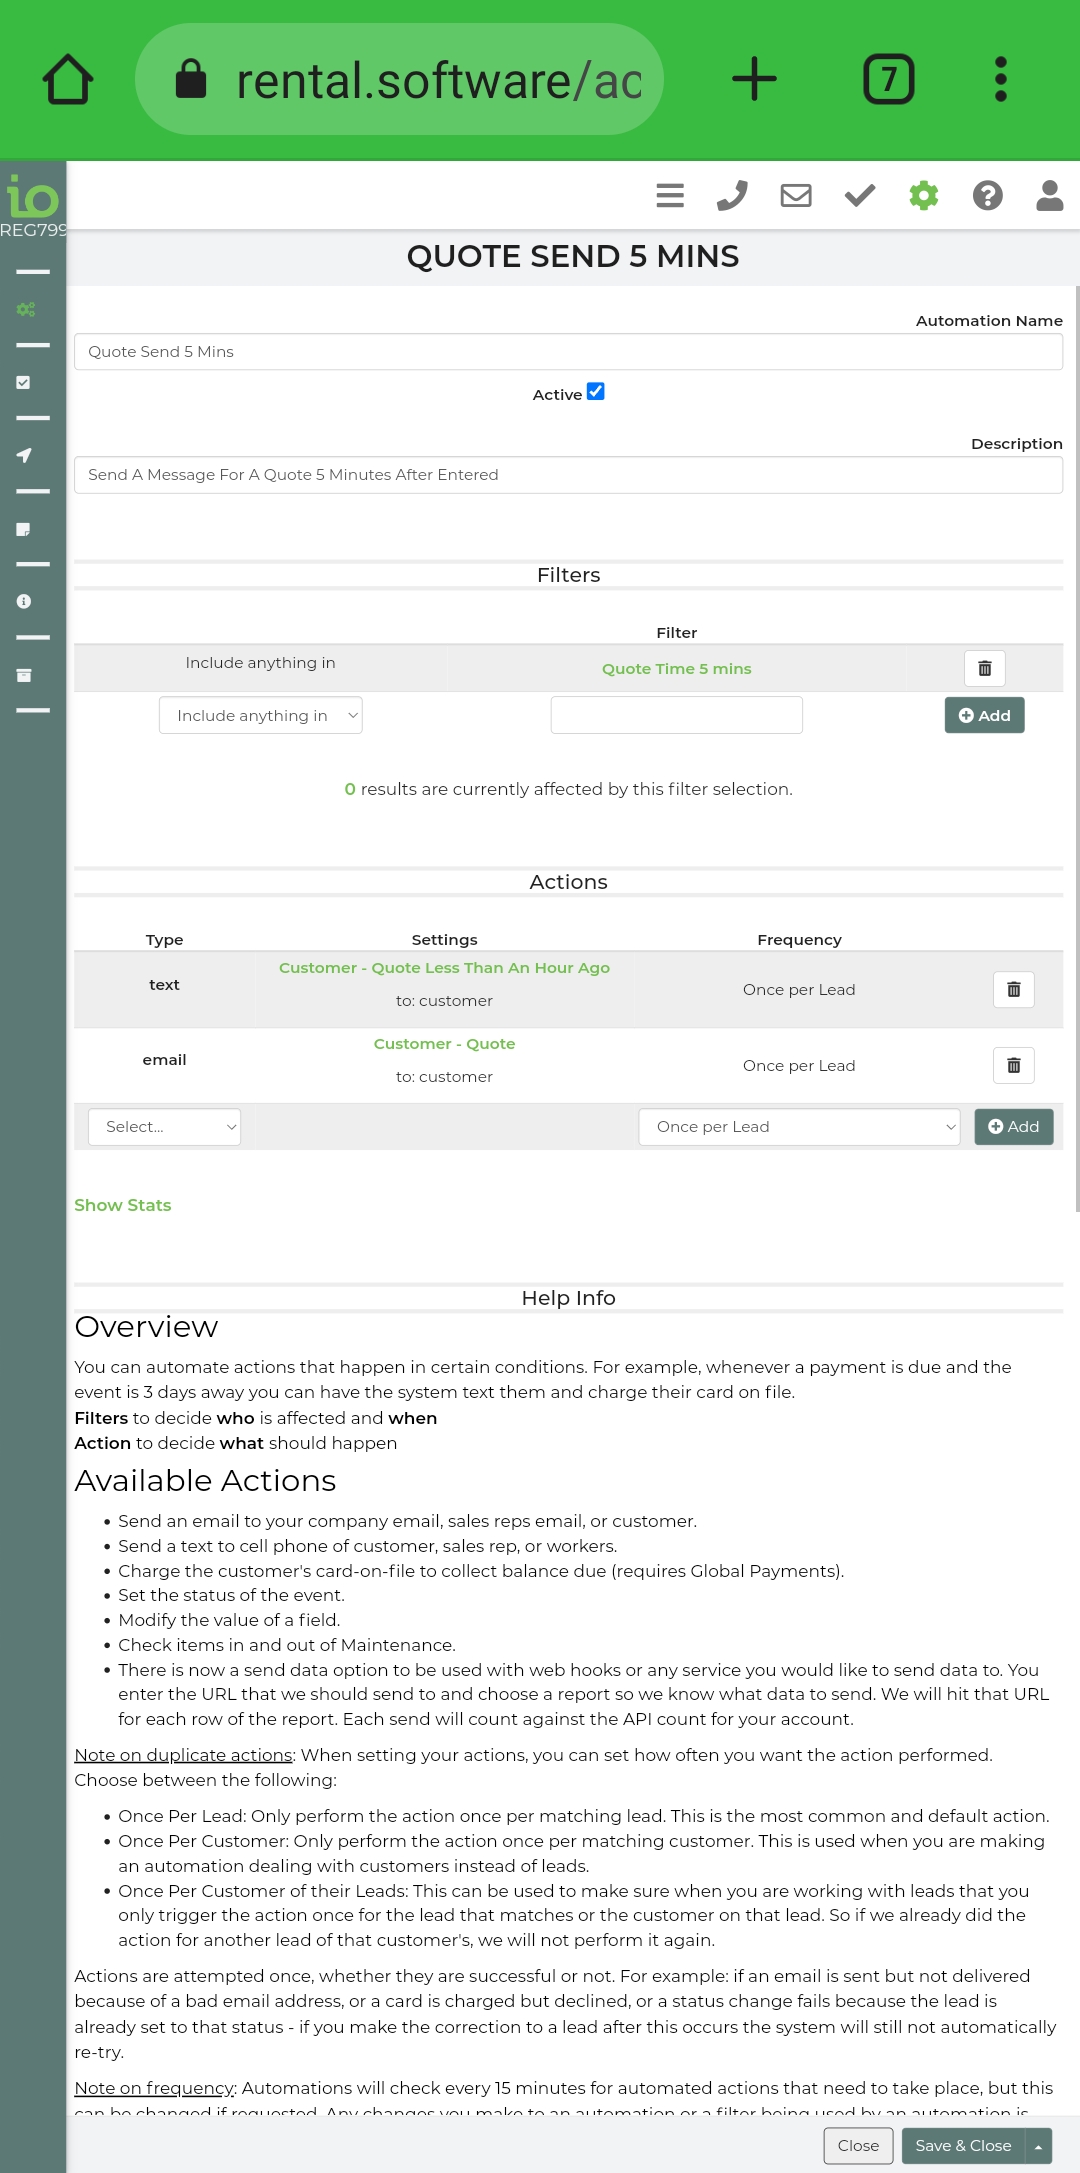This screenshot has width=1080, height=2173.
Task: Open the hamburger menu icon
Action: click(x=670, y=195)
